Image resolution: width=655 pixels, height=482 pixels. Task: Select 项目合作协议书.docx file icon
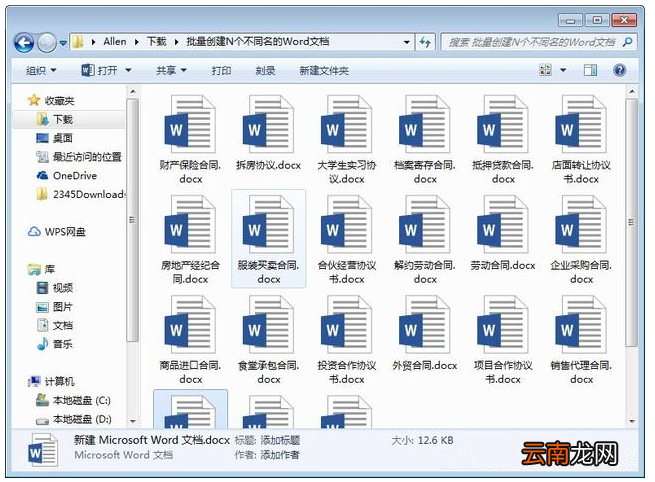(503, 325)
